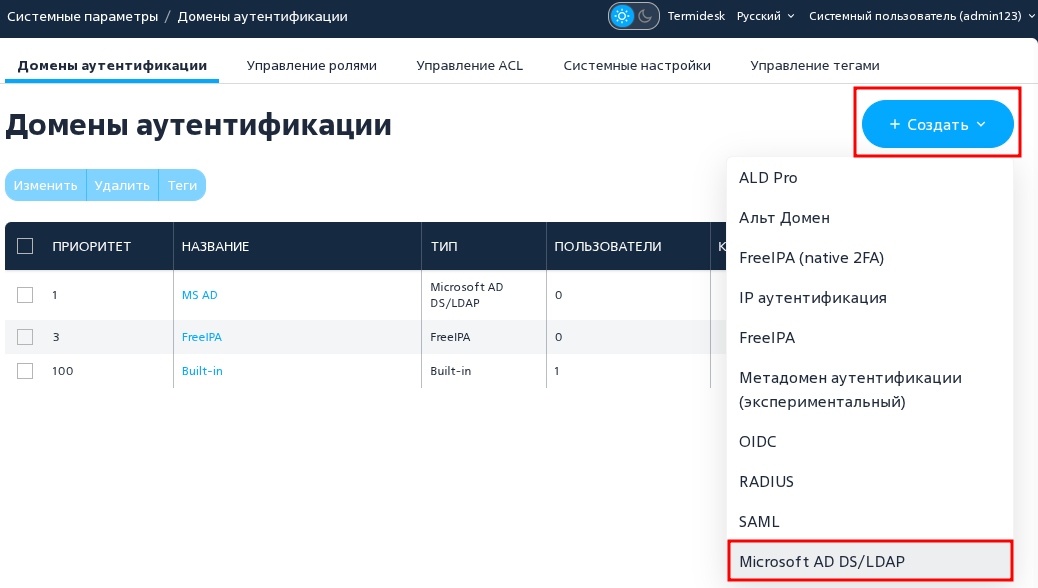The height and width of the screenshot is (588, 1038).
Task: Click the Домены аутентификации breadcrumb
Action: click(262, 16)
